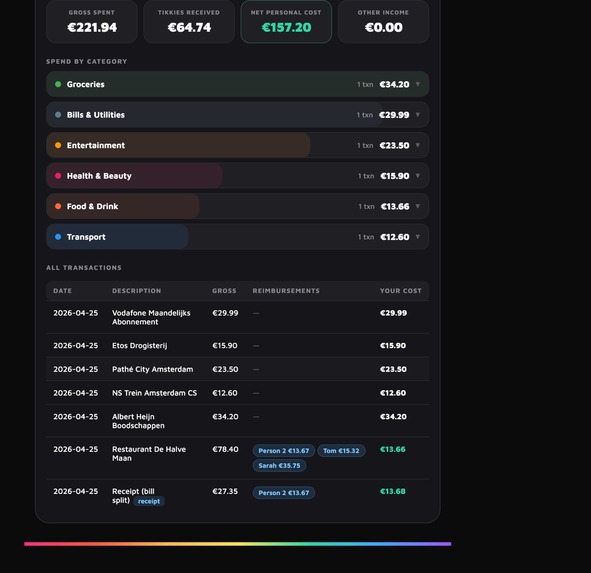Image resolution: width=591 pixels, height=573 pixels.
Task: Select the Vodafone Maandelijks Abonnement description
Action: click(x=151, y=317)
